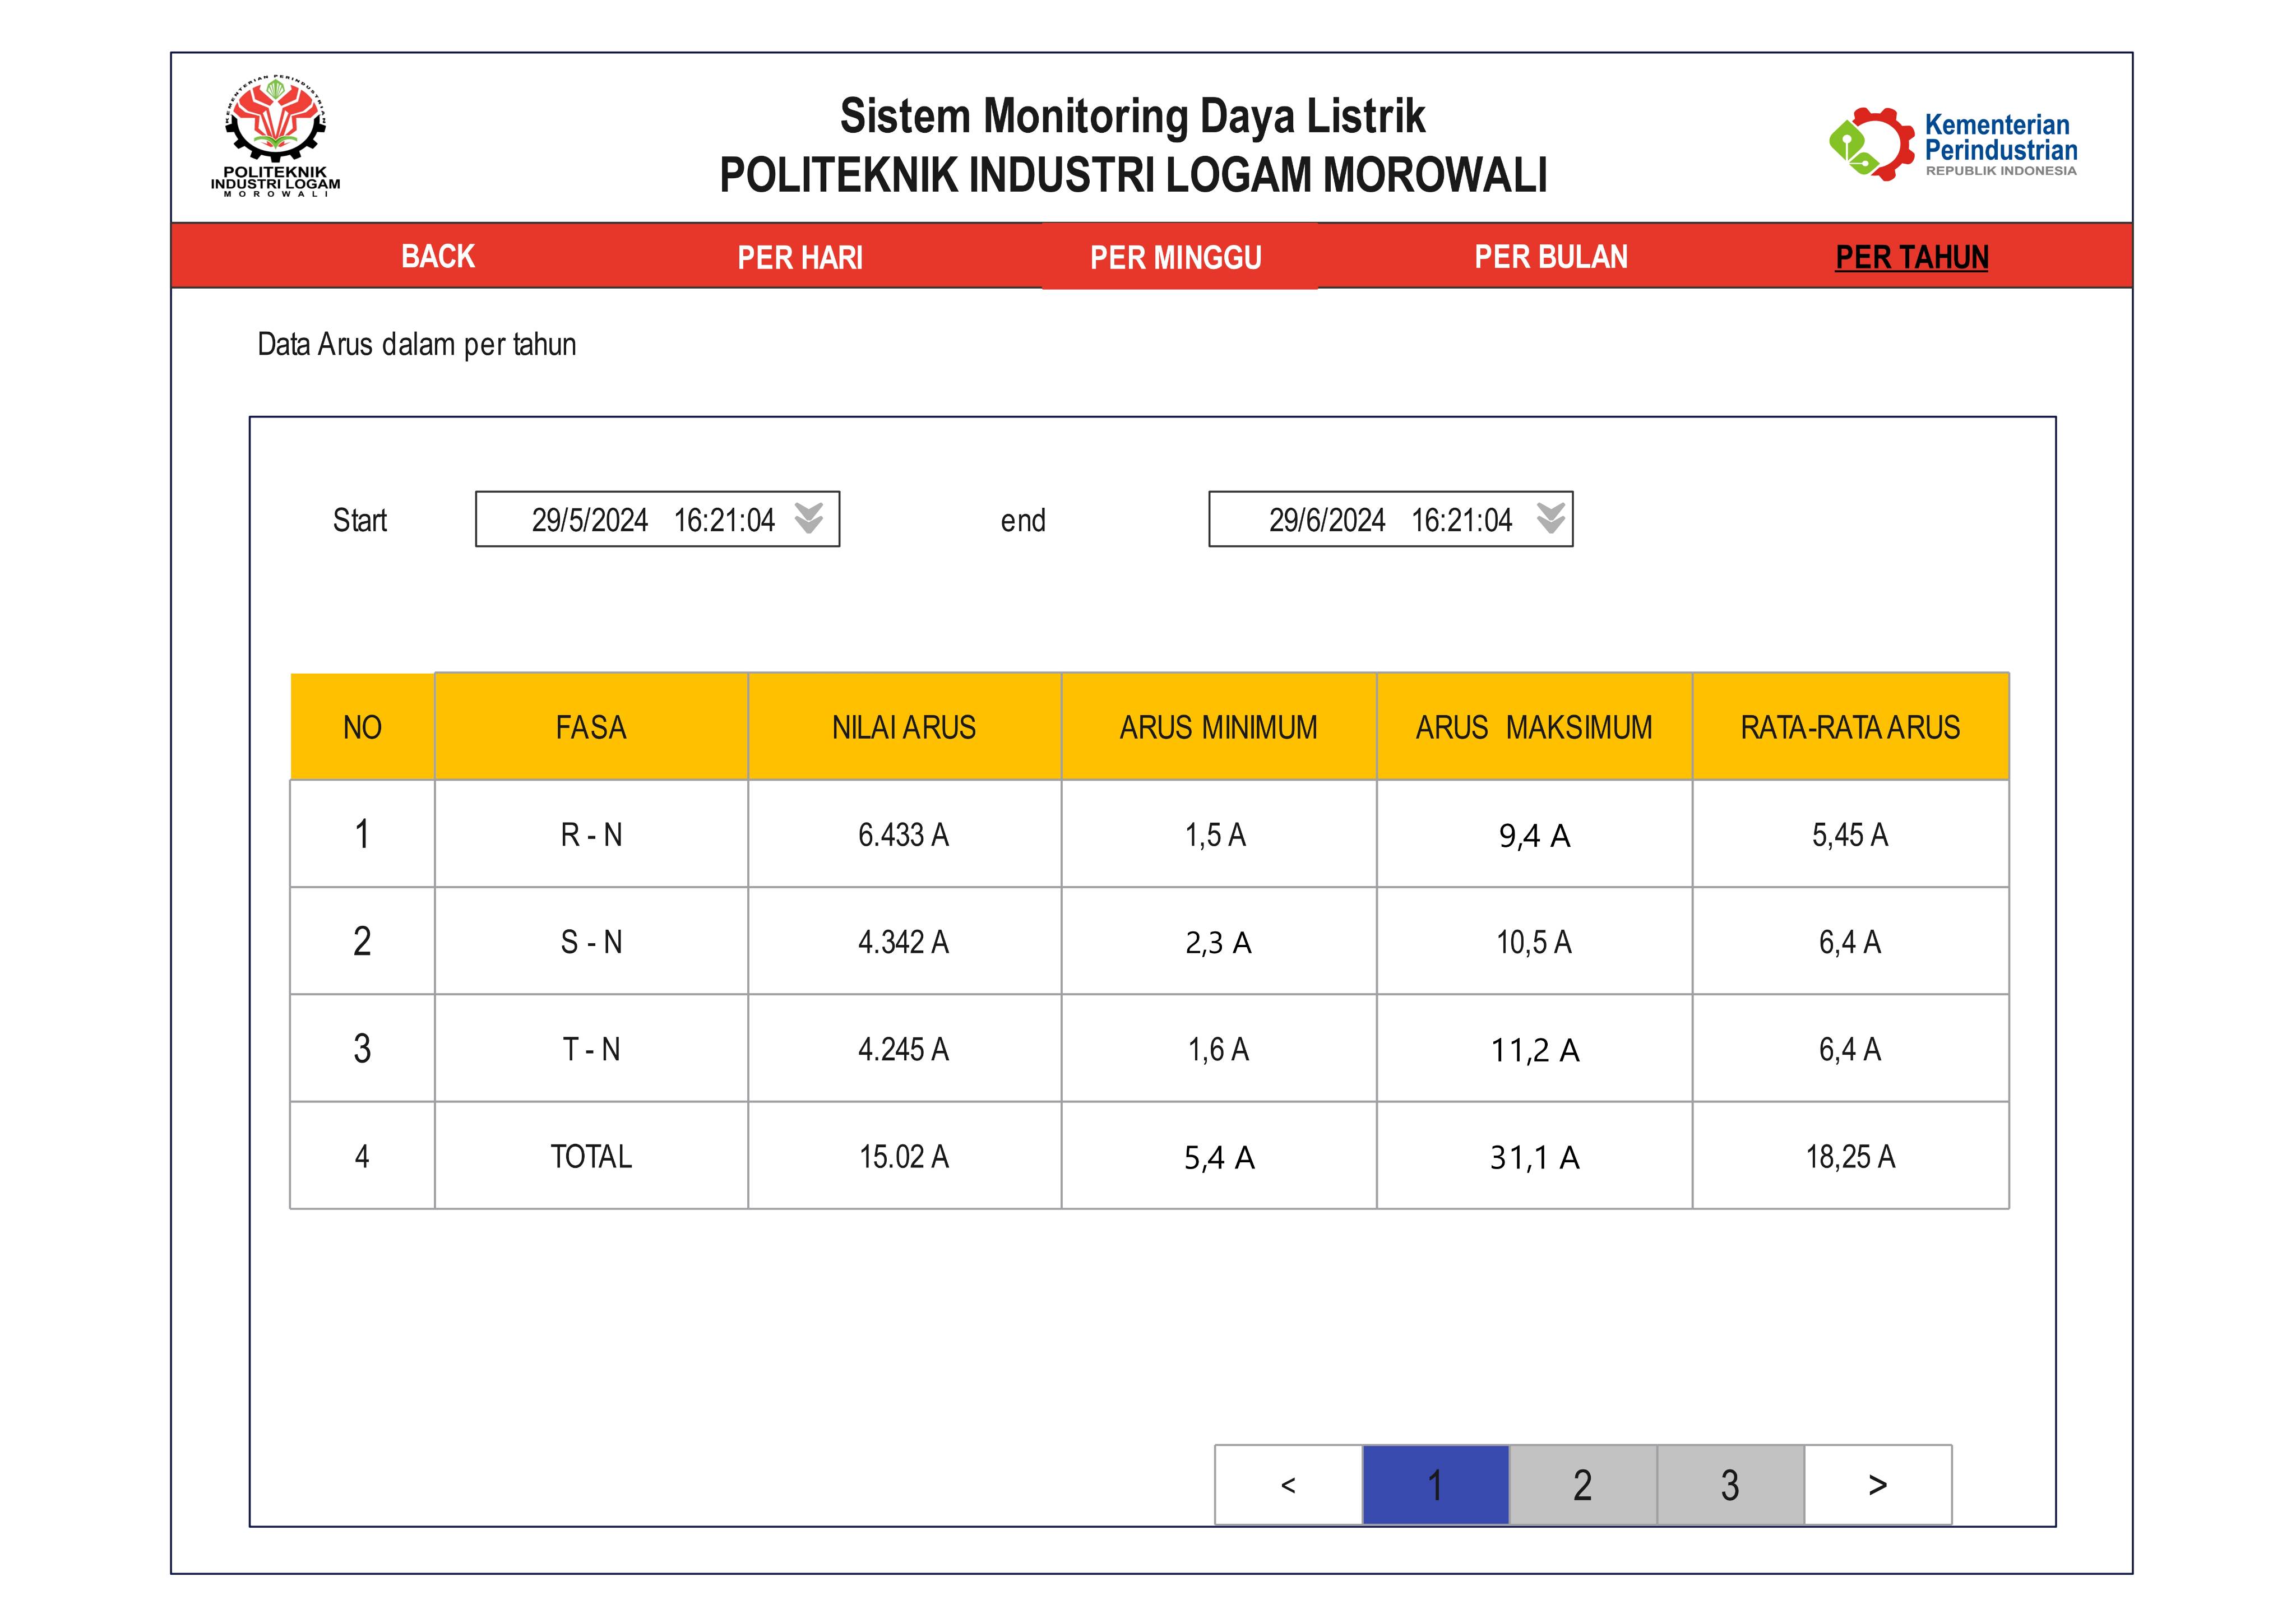The height and width of the screenshot is (1623, 2296).
Task: Click the 11,2 A maximum cell
Action: (x=1534, y=1049)
